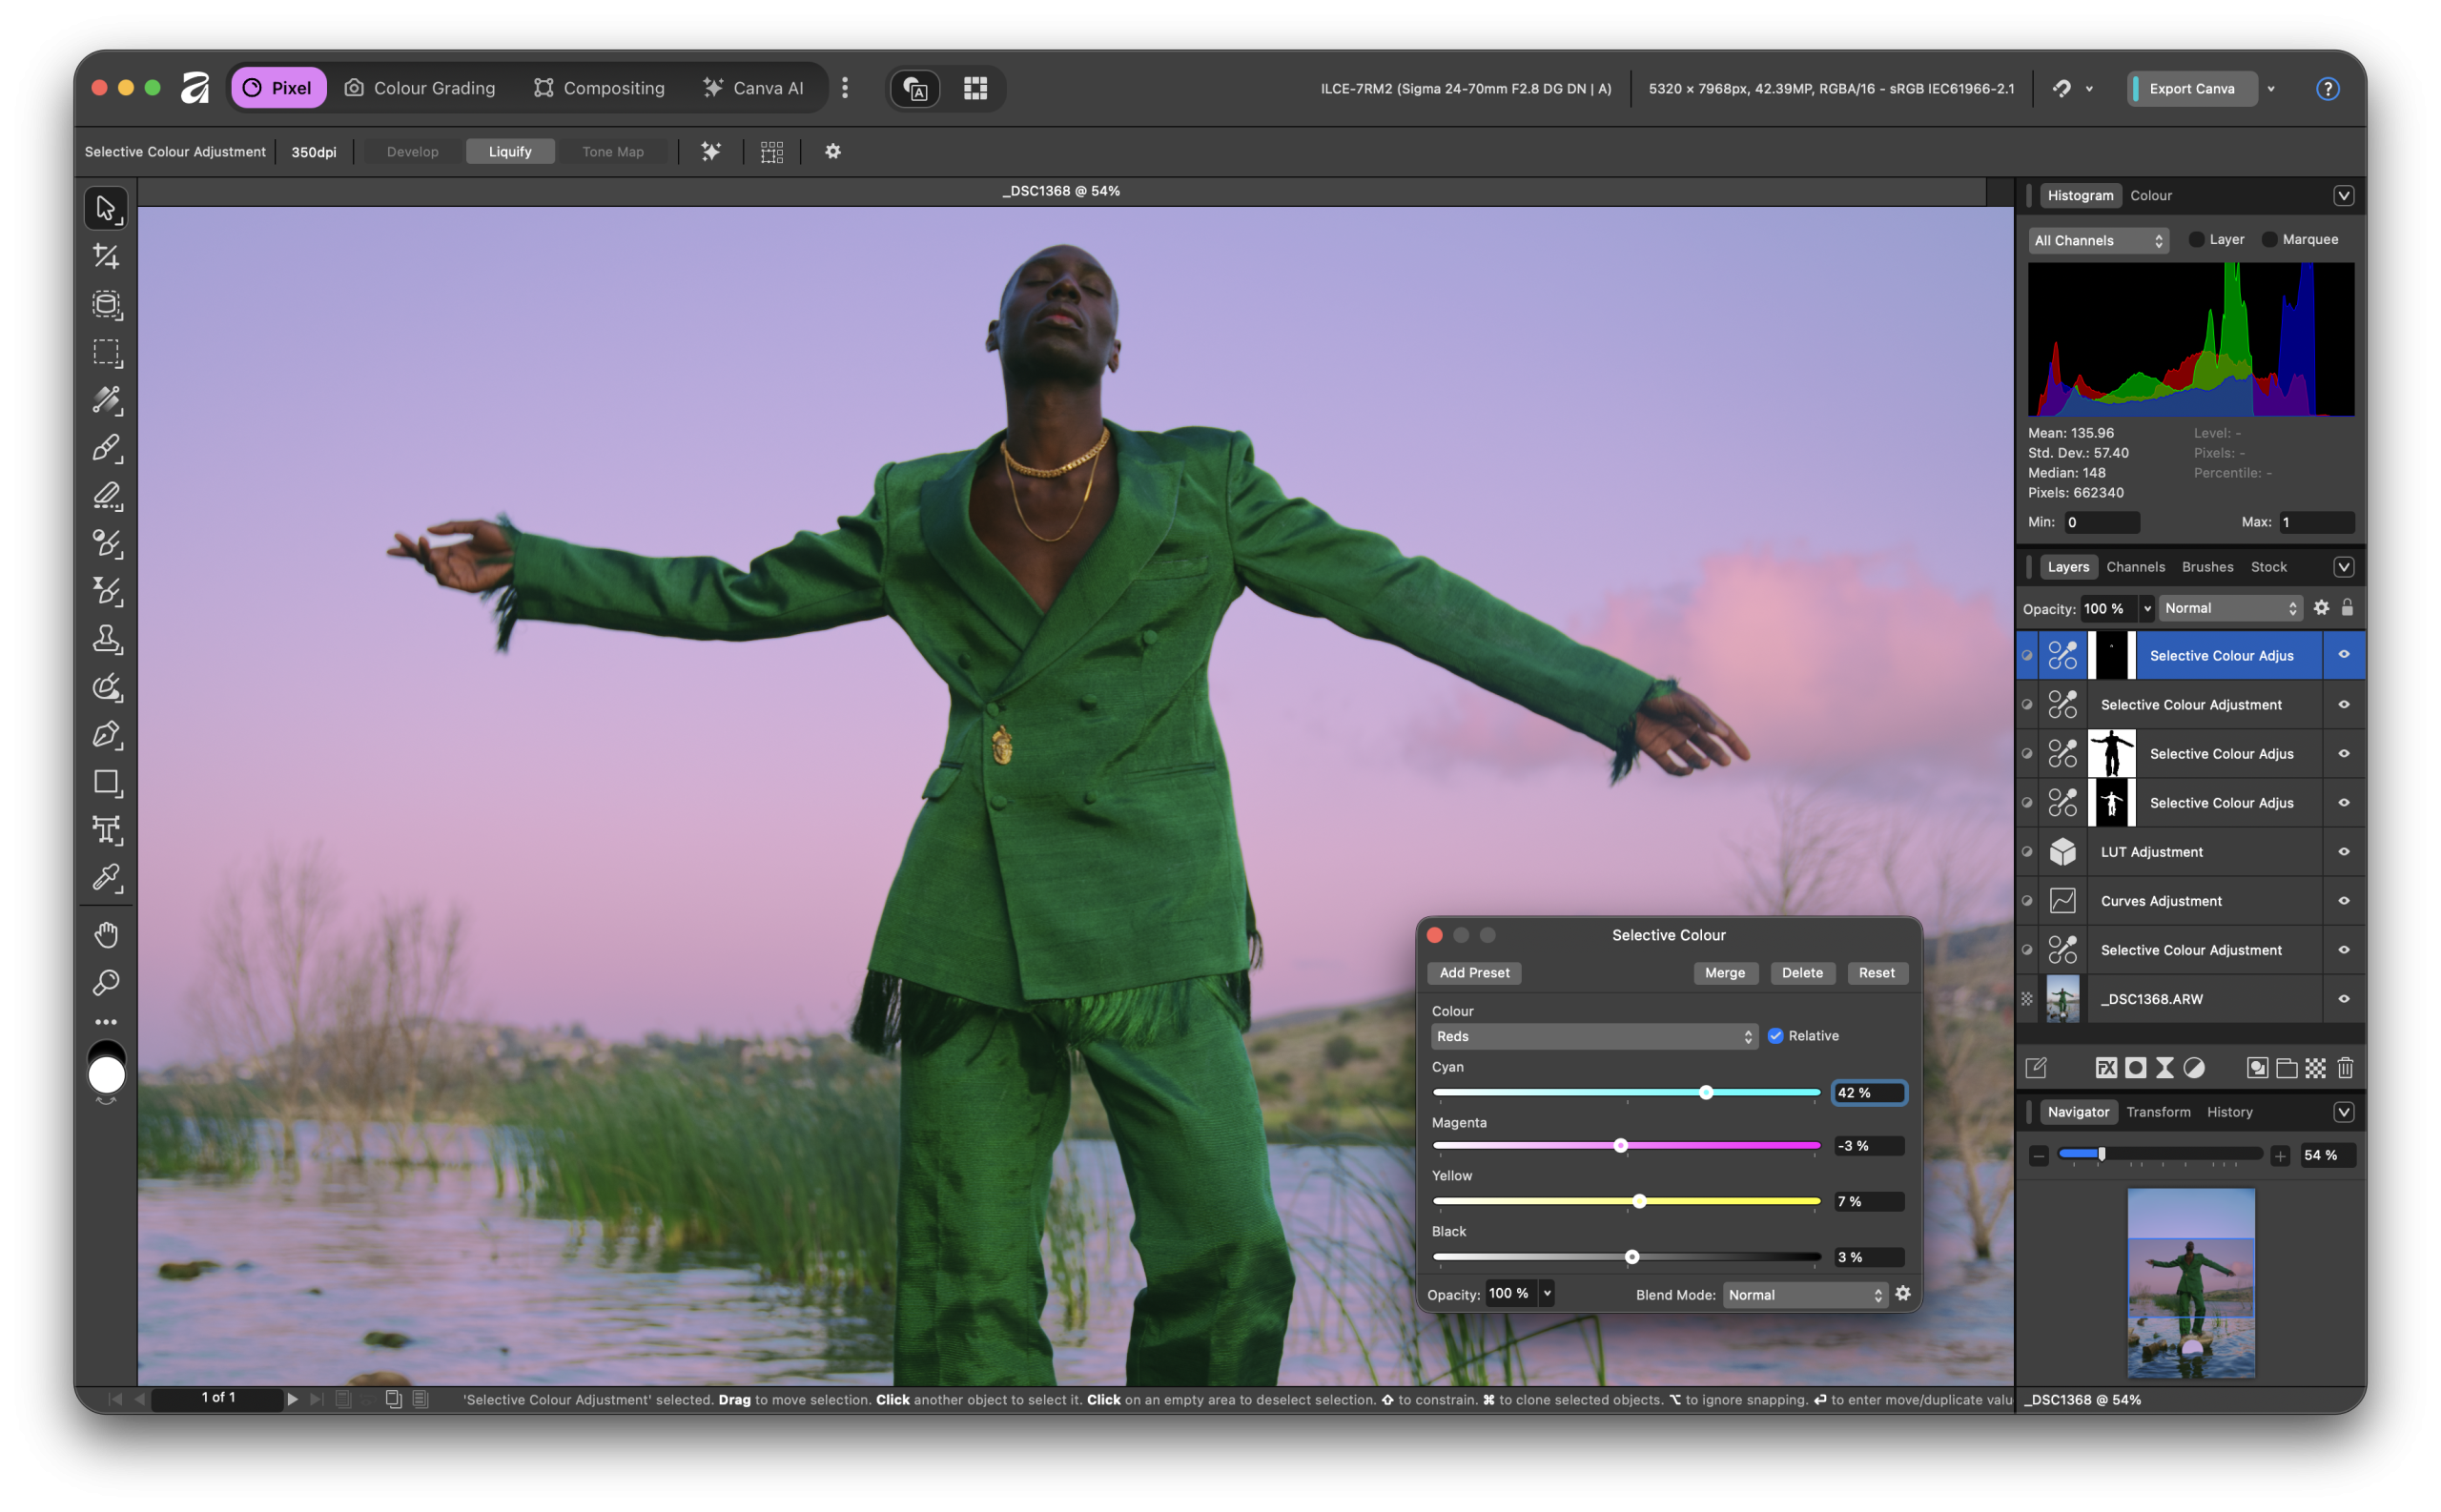Viewport: 2441px width, 1512px height.
Task: Select the Colour Picker eyedropper tool
Action: click(x=106, y=878)
